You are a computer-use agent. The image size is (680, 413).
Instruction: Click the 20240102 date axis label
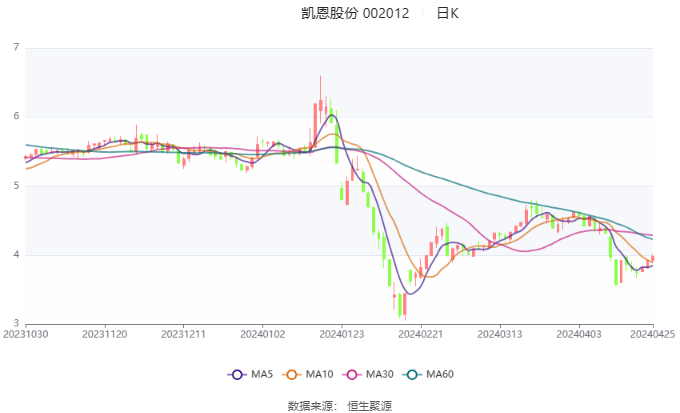tap(263, 334)
